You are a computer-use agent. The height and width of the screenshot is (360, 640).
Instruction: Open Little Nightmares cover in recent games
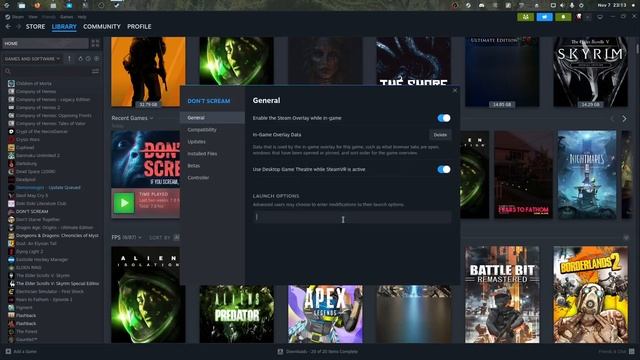[x=587, y=175]
